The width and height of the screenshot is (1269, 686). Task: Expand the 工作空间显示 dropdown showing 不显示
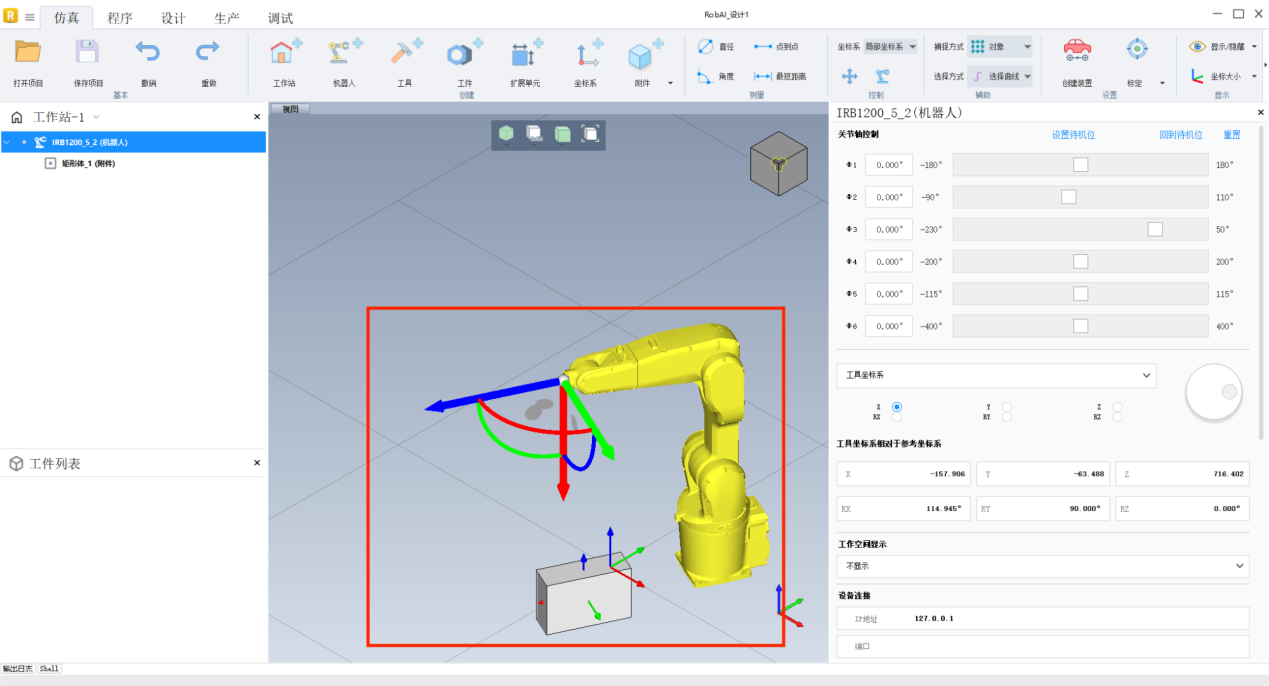1042,566
